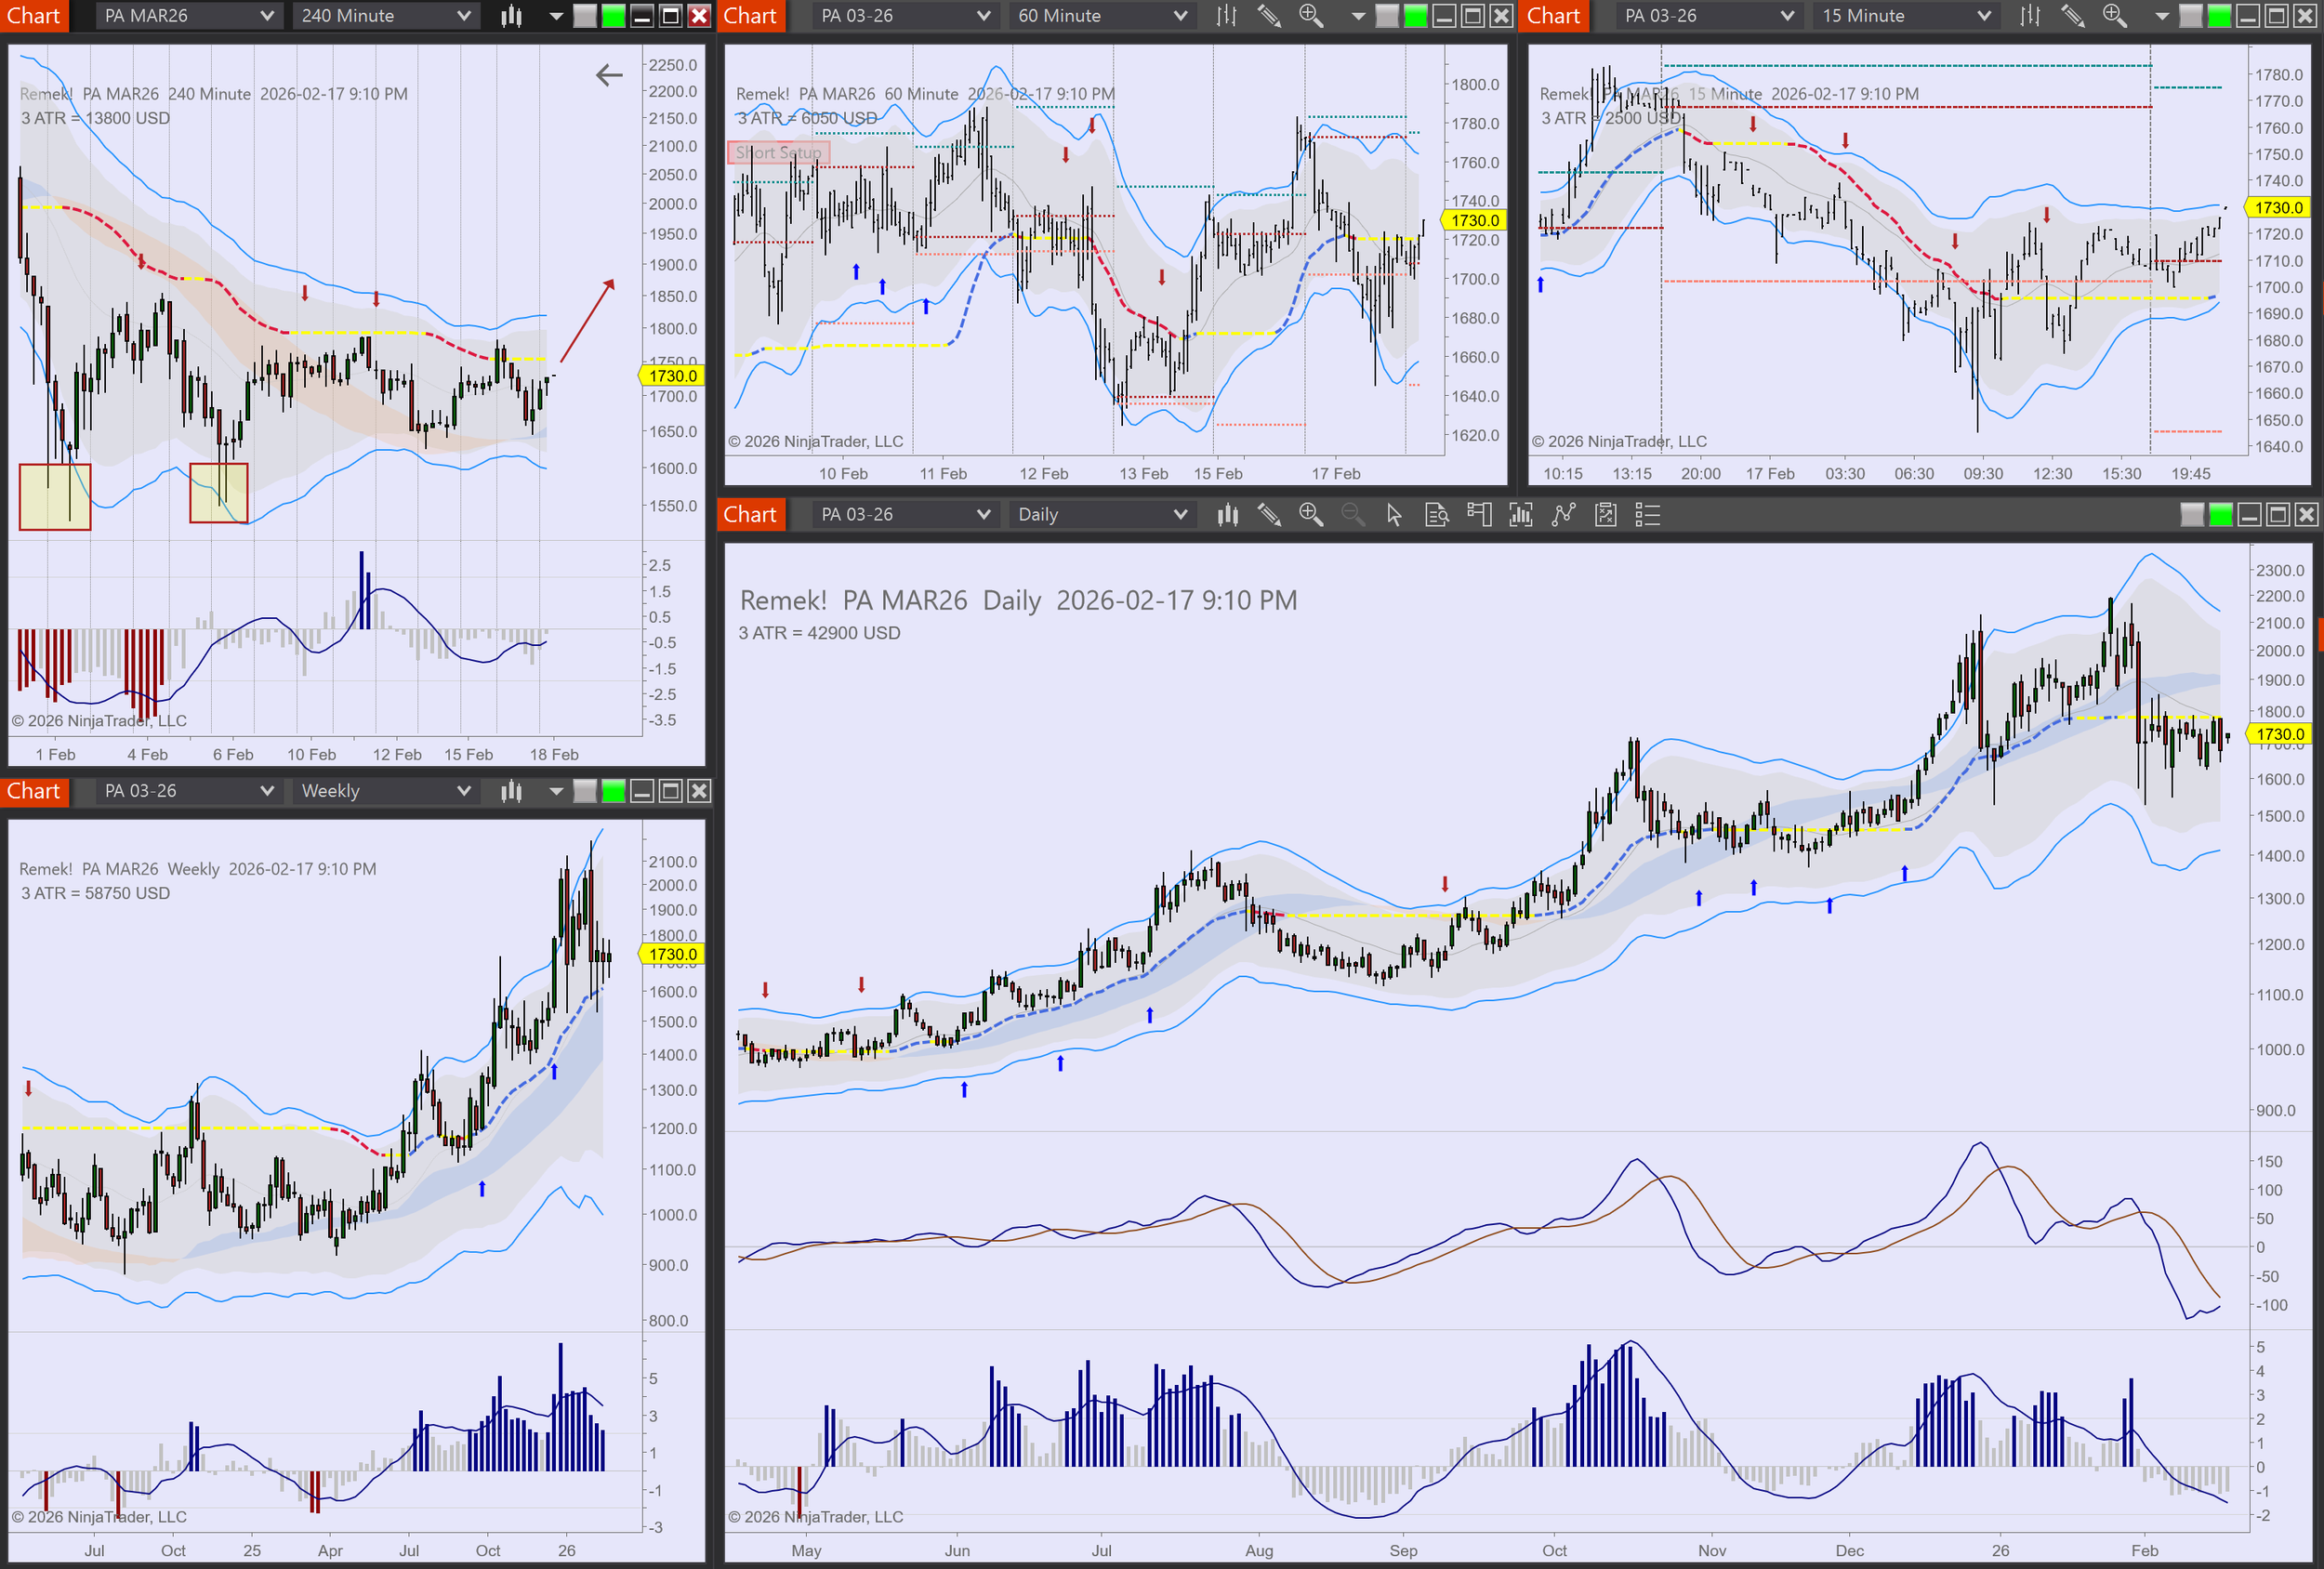This screenshot has height=1569, width=2324.
Task: Open Data Box icon in Daily chart toolbar
Action: pyautogui.click(x=1436, y=515)
